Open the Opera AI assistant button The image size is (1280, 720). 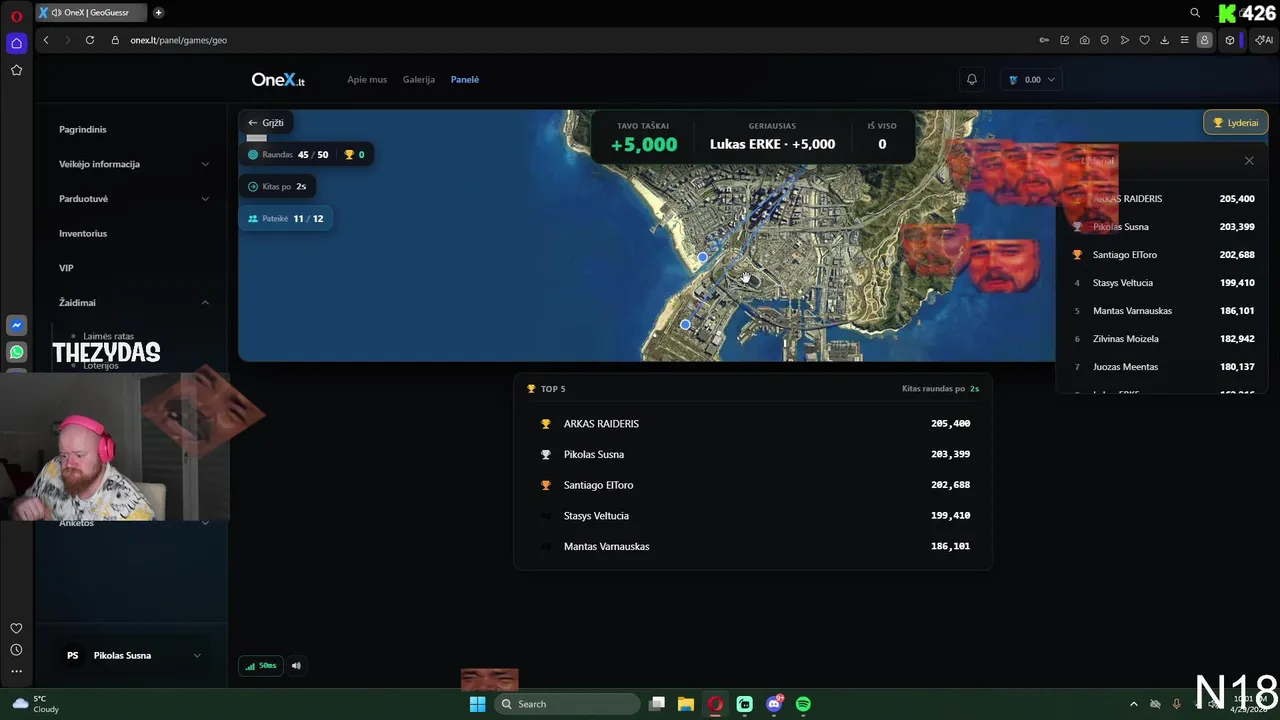click(1264, 40)
